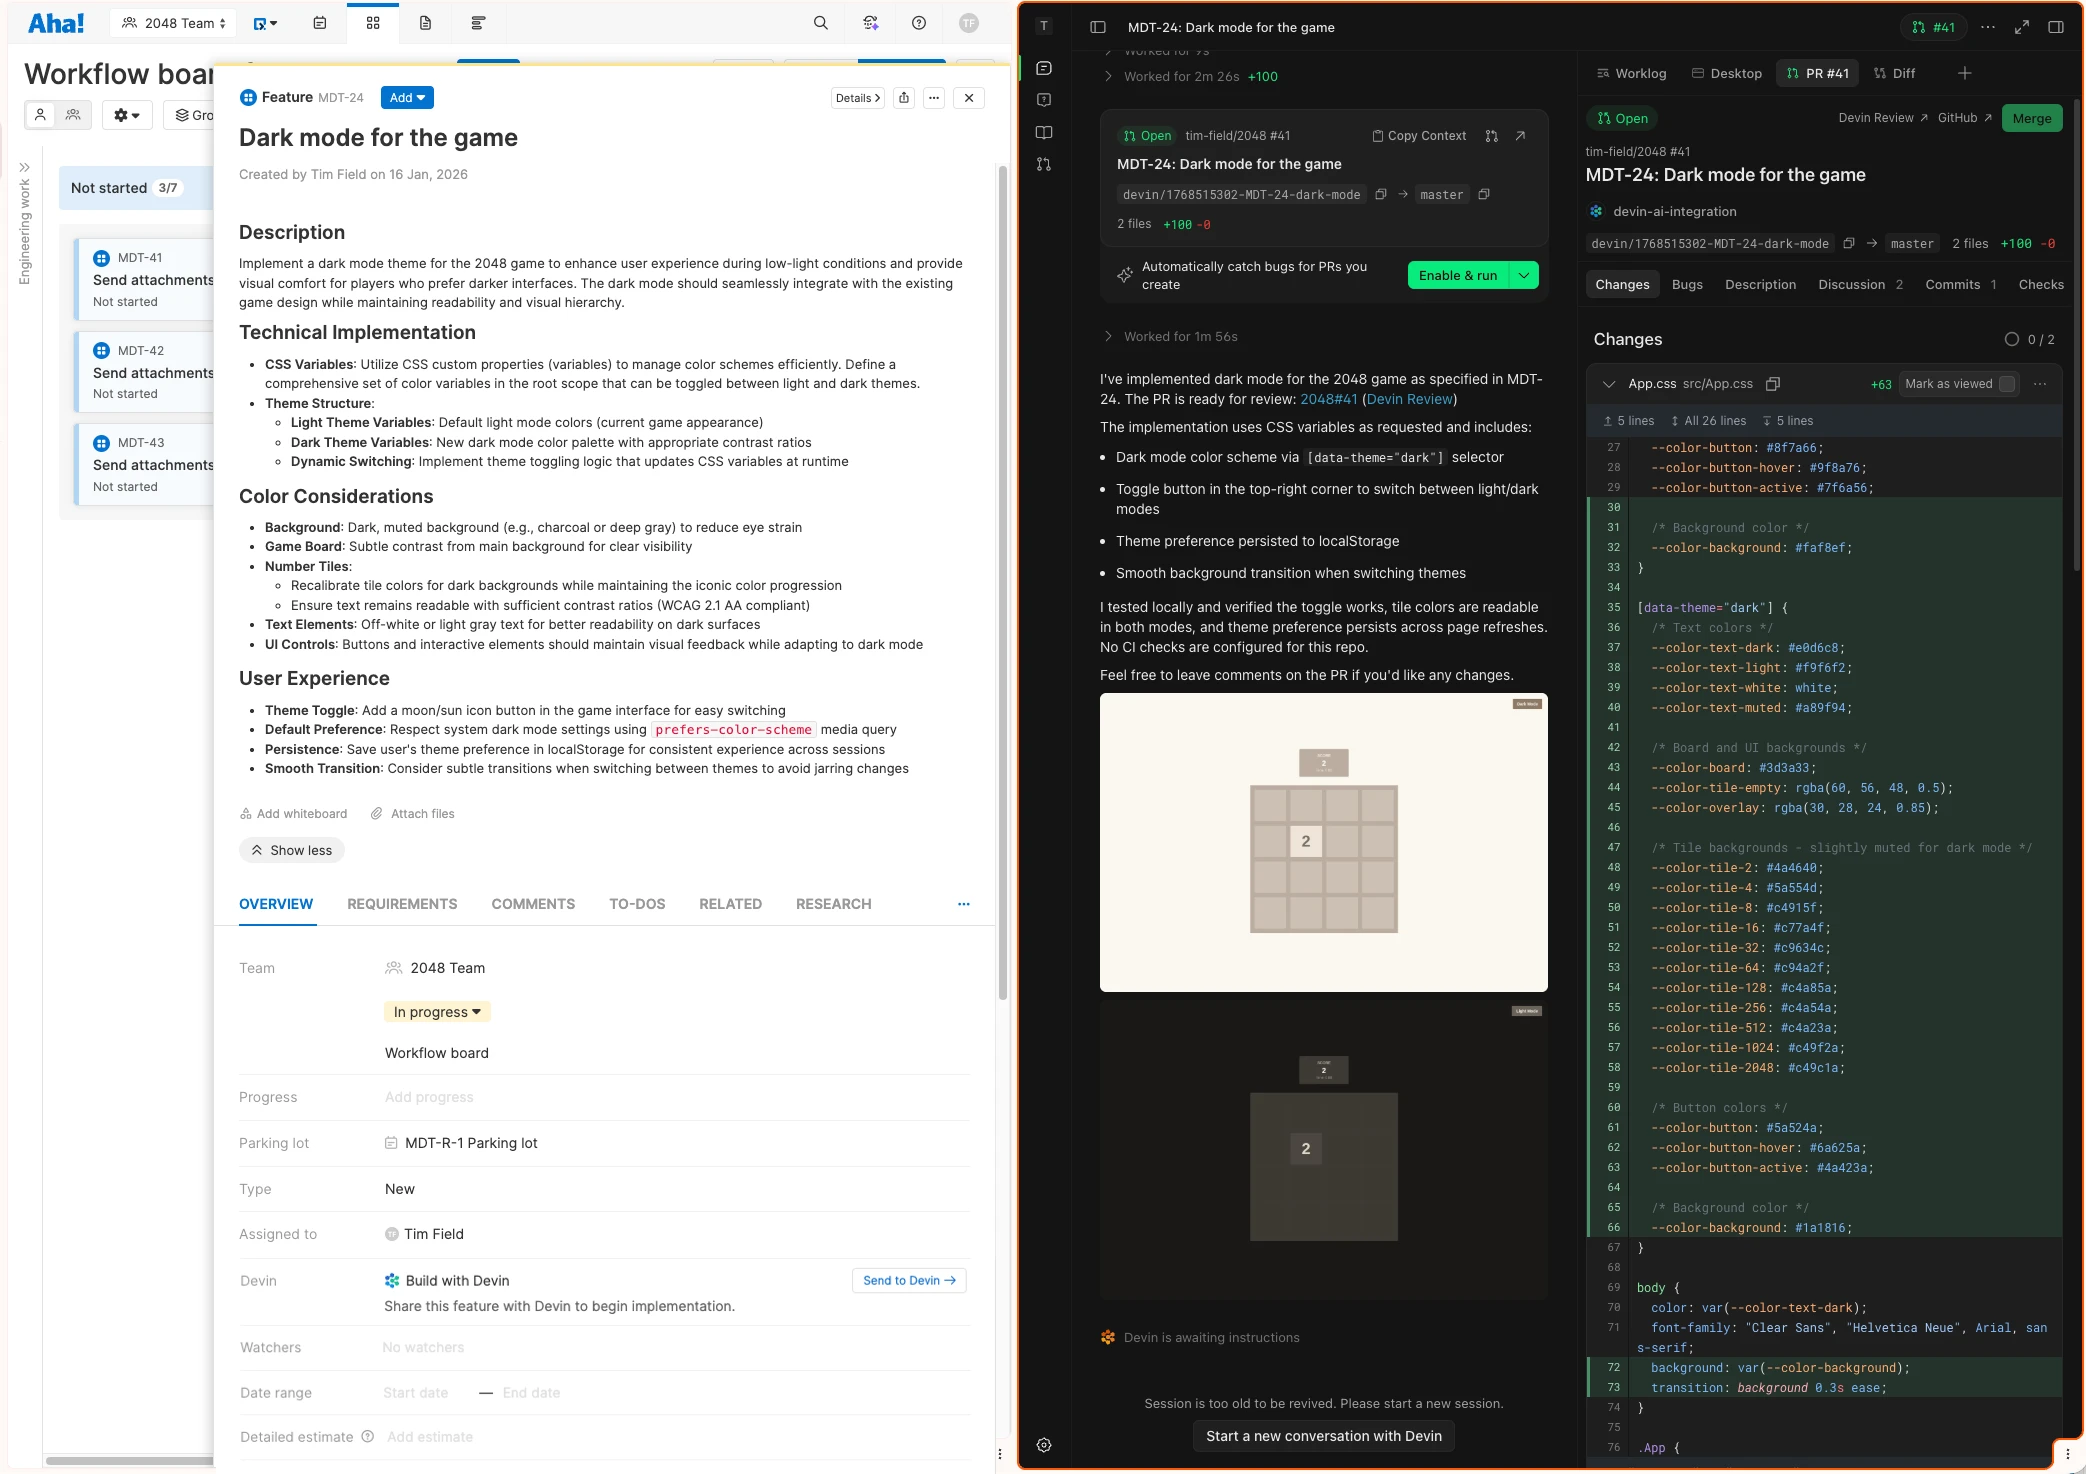Click the Start date field in the feature details
The width and height of the screenshot is (2086, 1474).
[x=415, y=1392]
